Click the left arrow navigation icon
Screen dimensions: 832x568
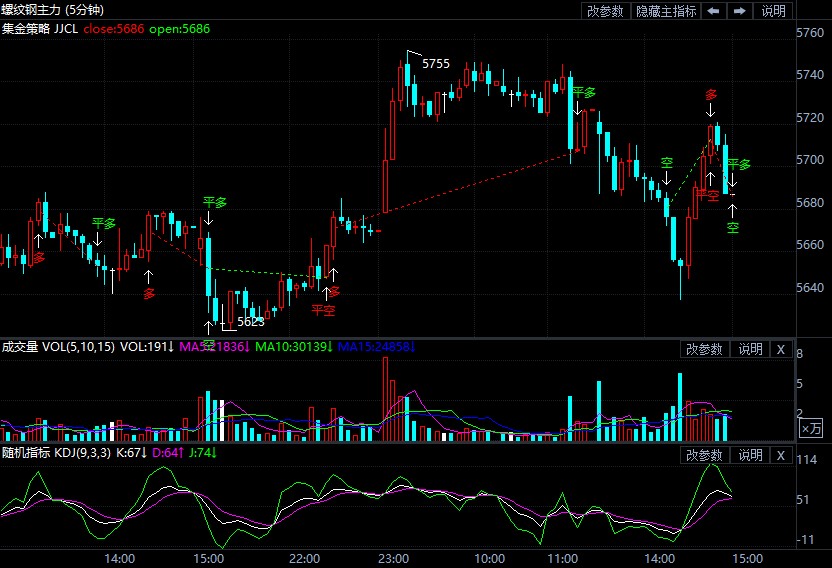[x=713, y=11]
